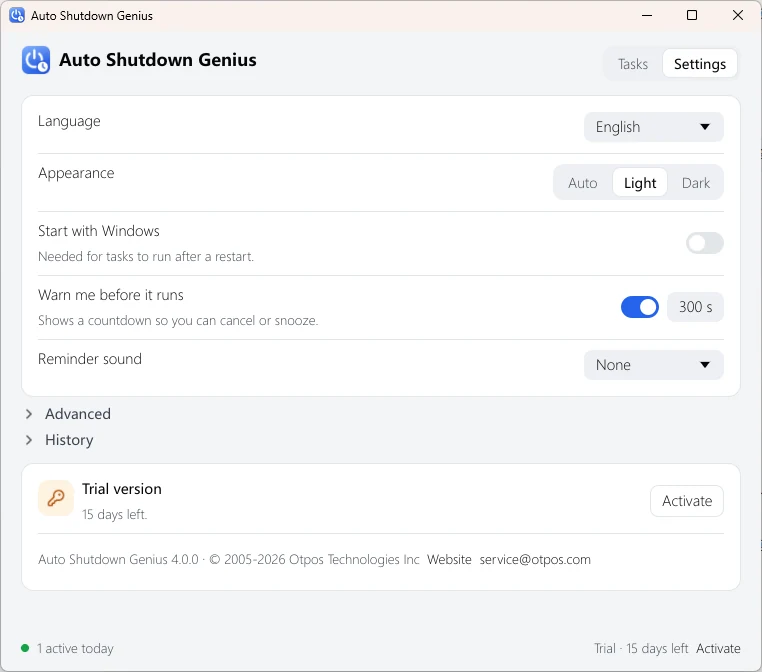The height and width of the screenshot is (672, 762).
Task: Enable Start with Windows toggle
Action: click(x=705, y=243)
